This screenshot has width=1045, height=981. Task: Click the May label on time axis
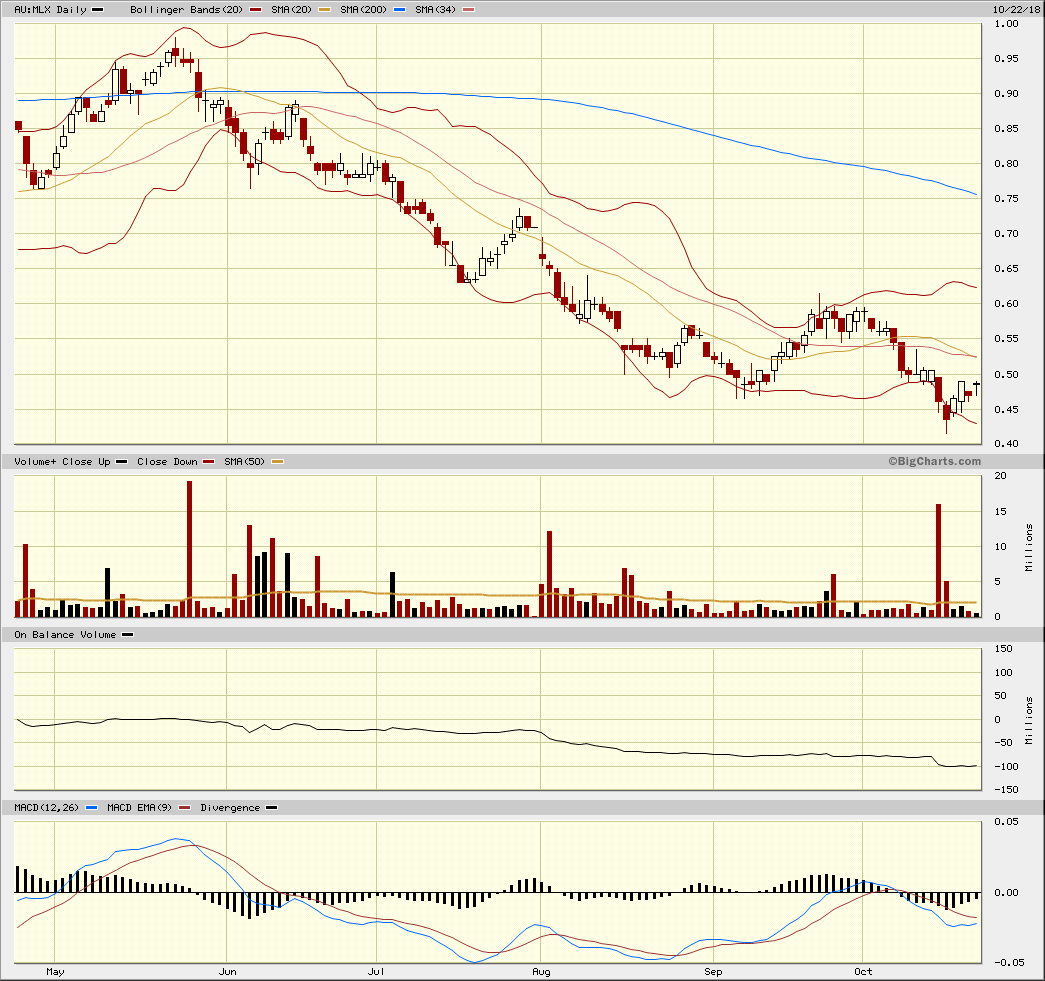(x=55, y=972)
